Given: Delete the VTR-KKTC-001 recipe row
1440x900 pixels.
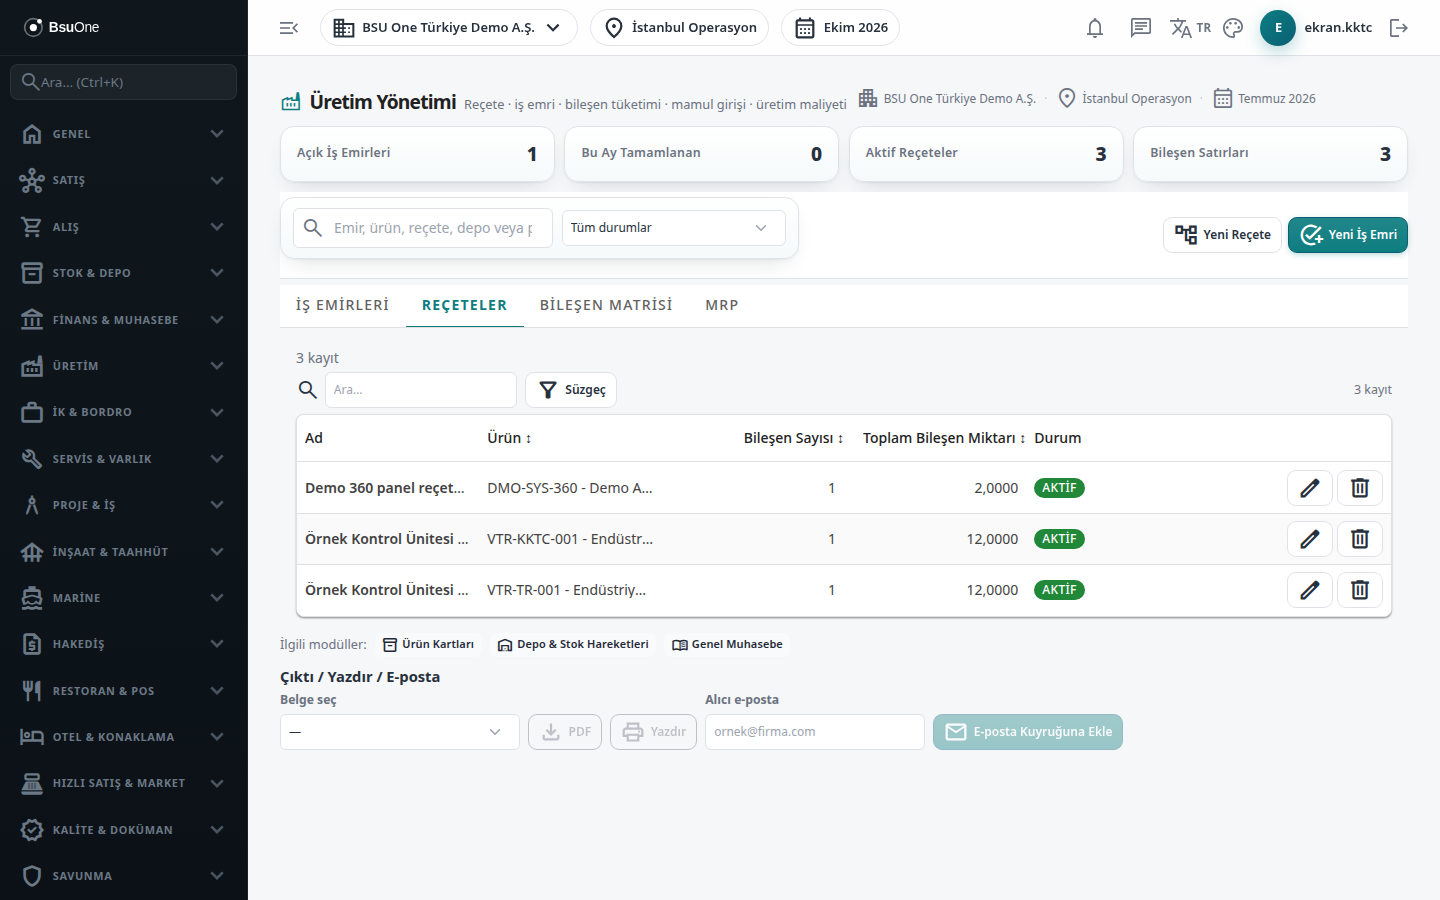Looking at the screenshot, I should [1360, 539].
